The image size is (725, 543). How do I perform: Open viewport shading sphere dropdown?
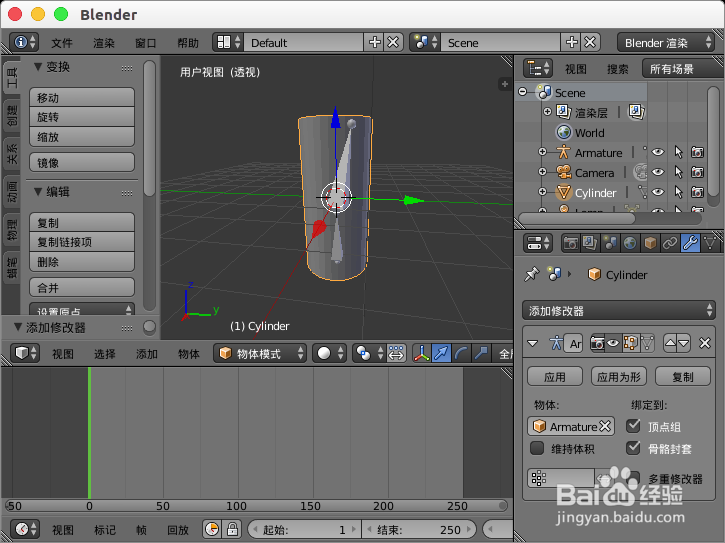329,354
